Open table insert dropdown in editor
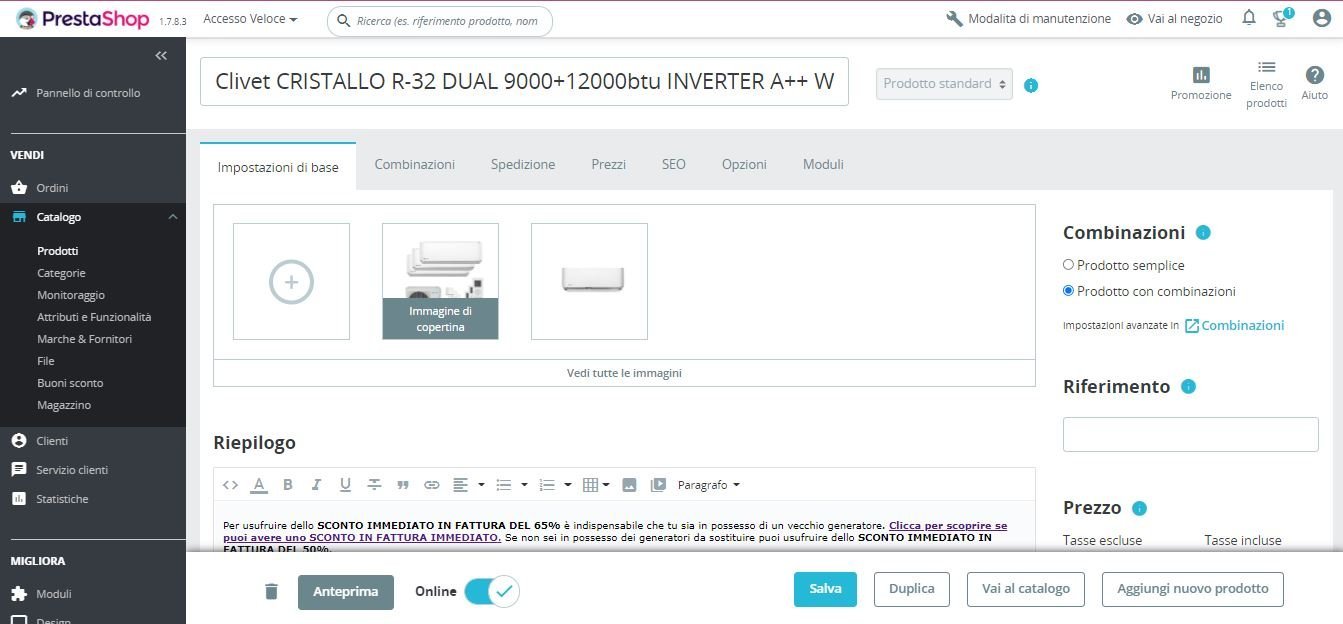The width and height of the screenshot is (1343, 624). [x=597, y=485]
